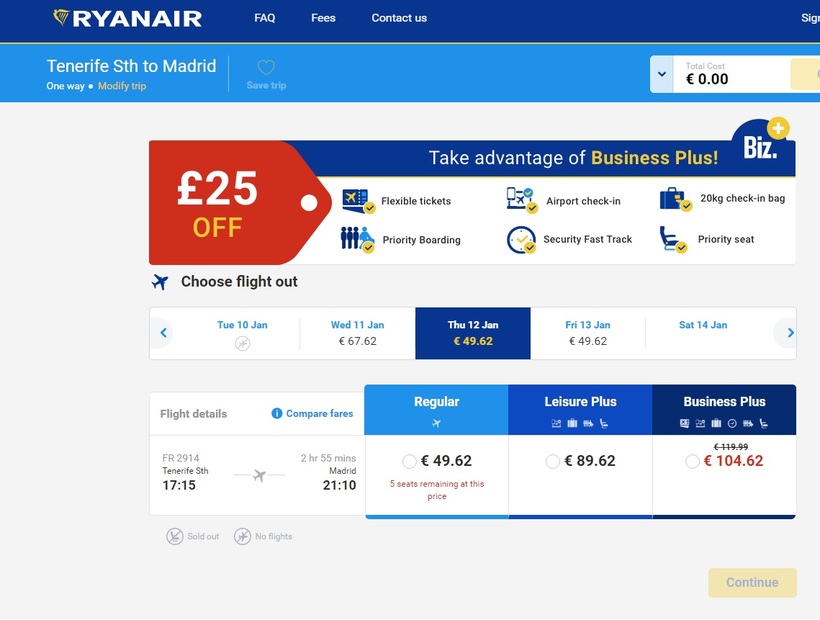Click the Security Fast Track clock icon

521,240
